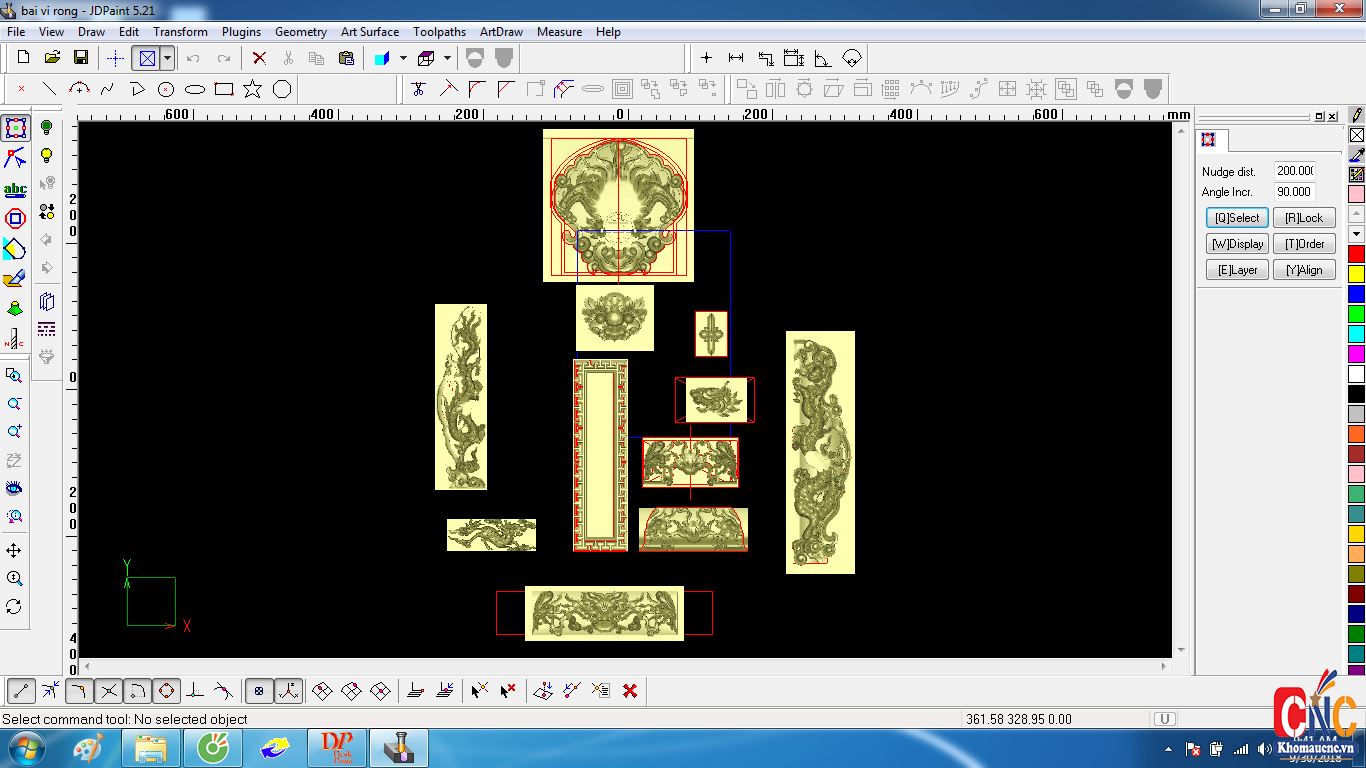1366x768 pixels.
Task: Toggle the quadrant point snap button
Action: [166, 690]
